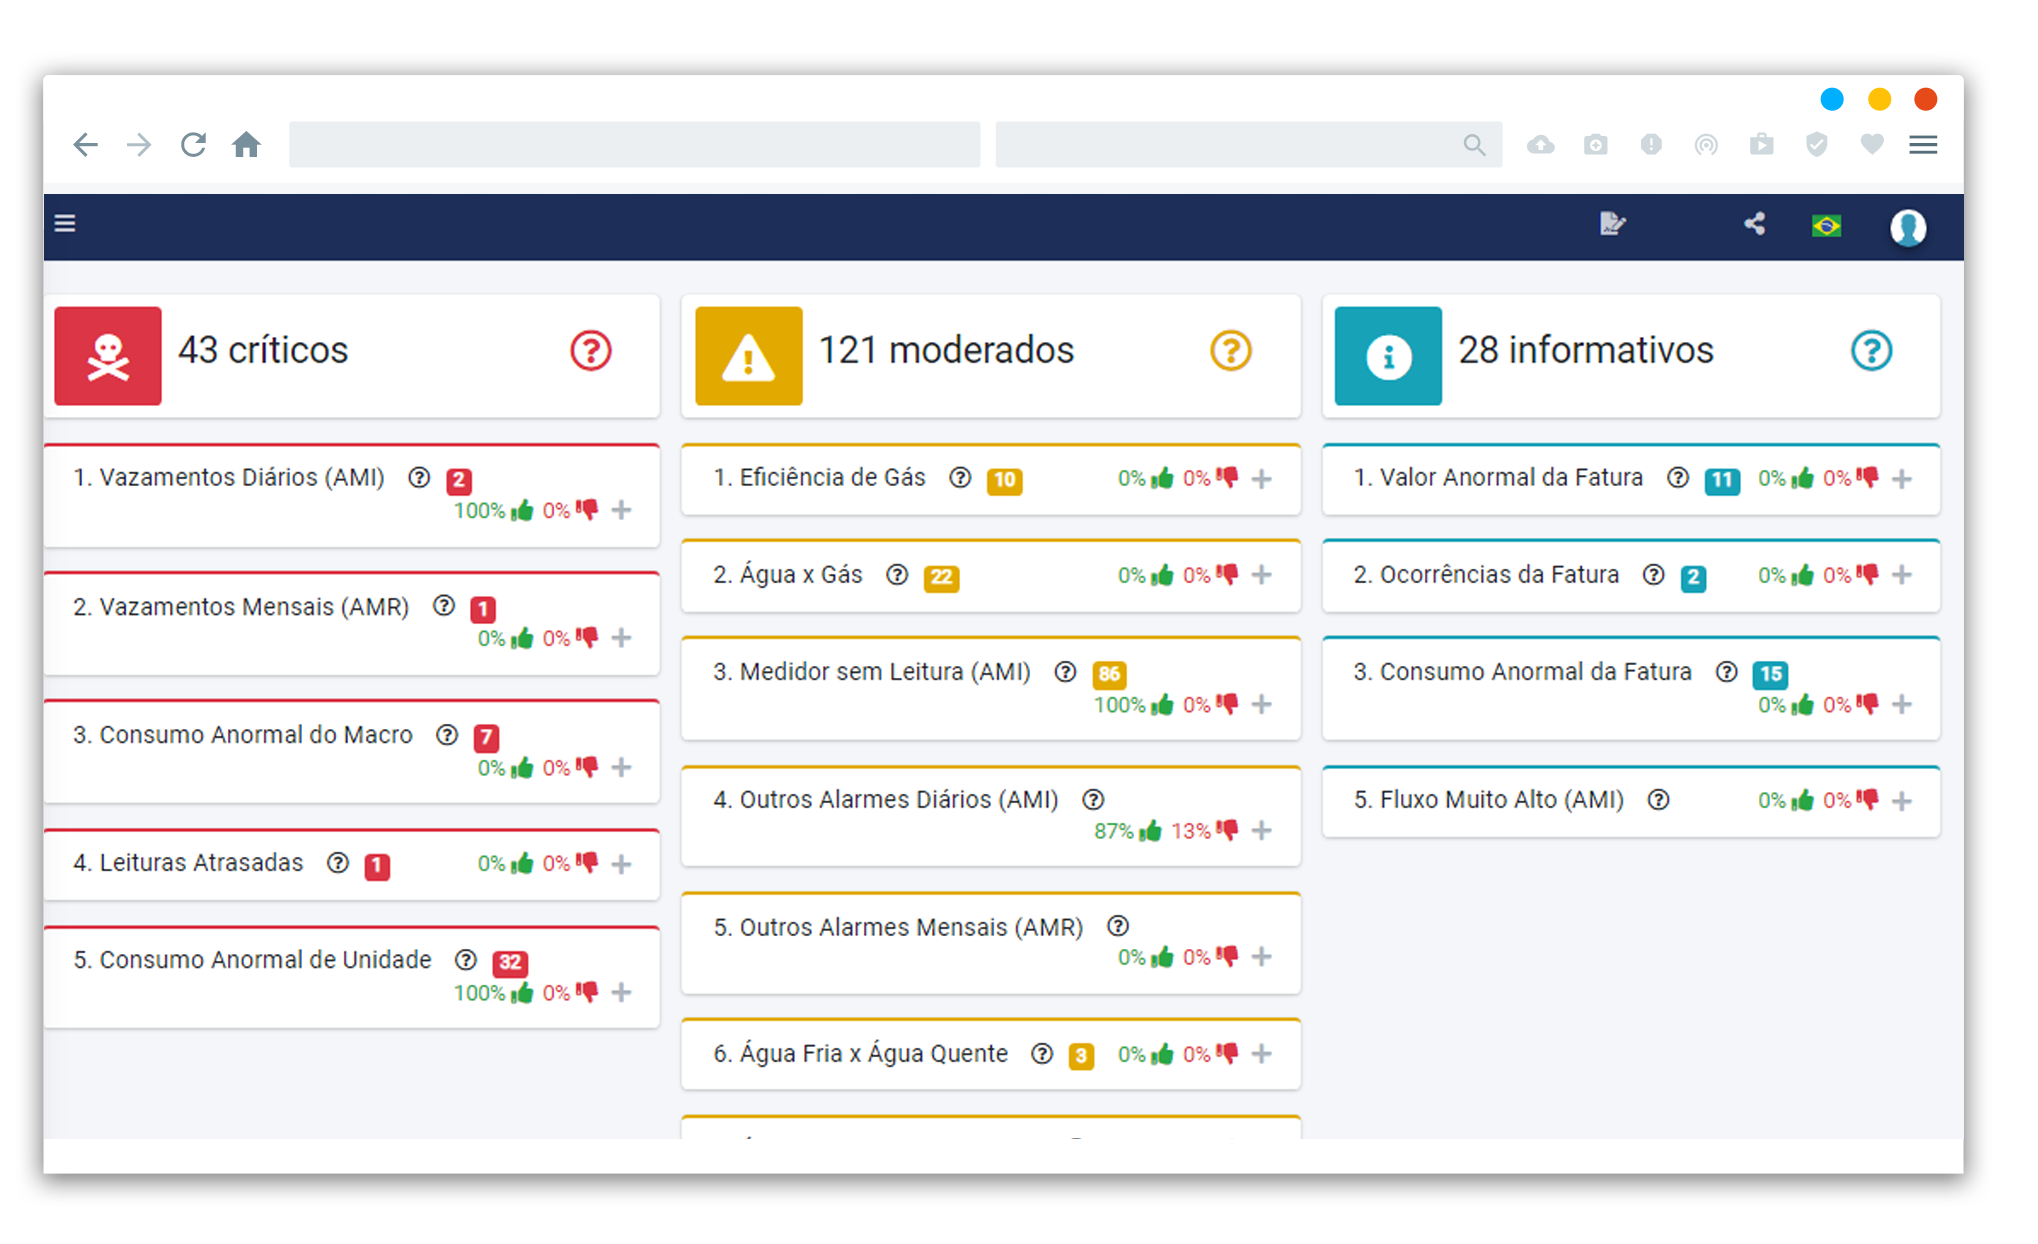
Task: Thumbs up Ocorrências da Fatura
Action: click(1802, 575)
